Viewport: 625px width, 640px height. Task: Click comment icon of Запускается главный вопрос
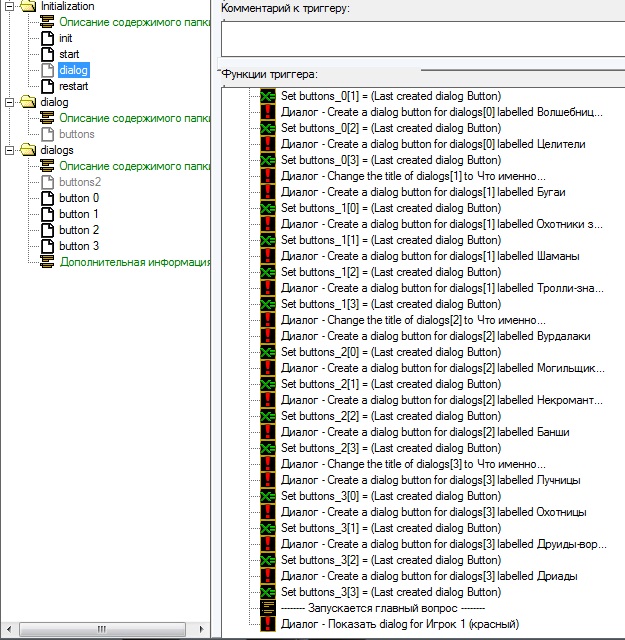[x=268, y=608]
